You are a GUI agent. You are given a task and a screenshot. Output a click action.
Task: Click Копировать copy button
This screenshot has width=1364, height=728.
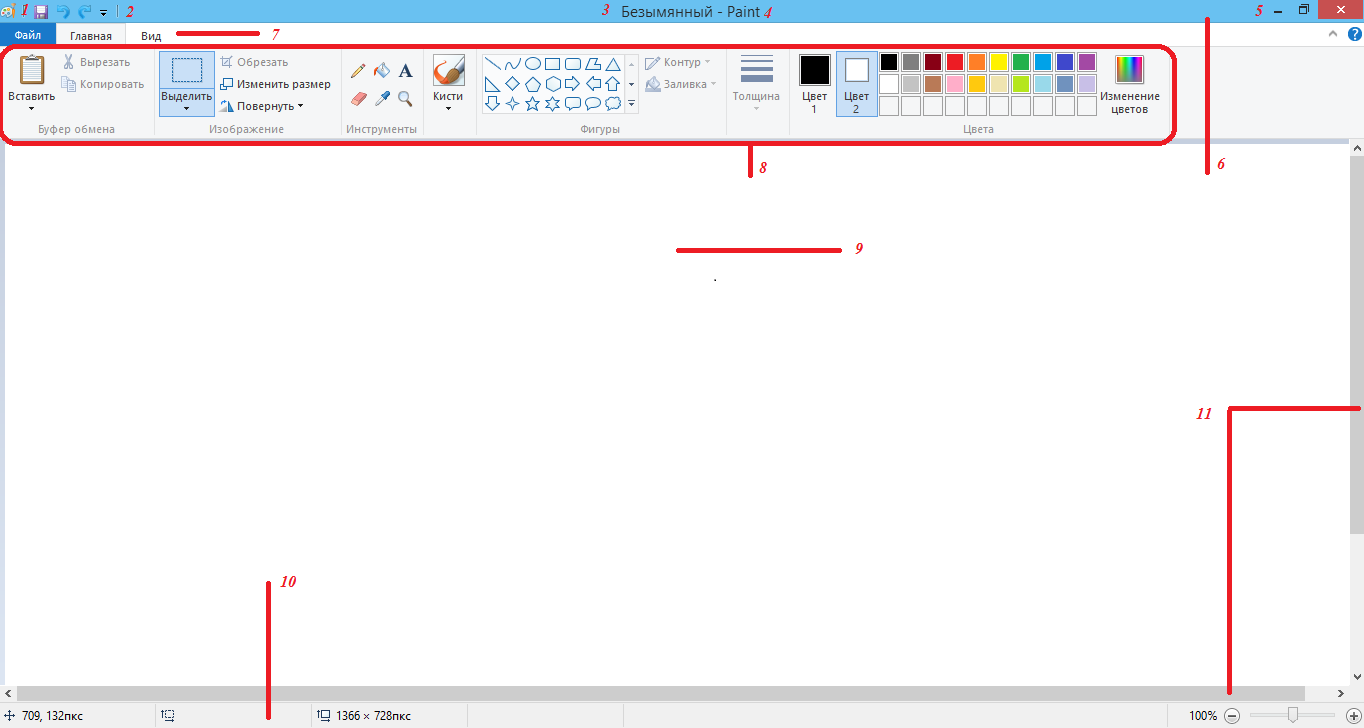[103, 84]
